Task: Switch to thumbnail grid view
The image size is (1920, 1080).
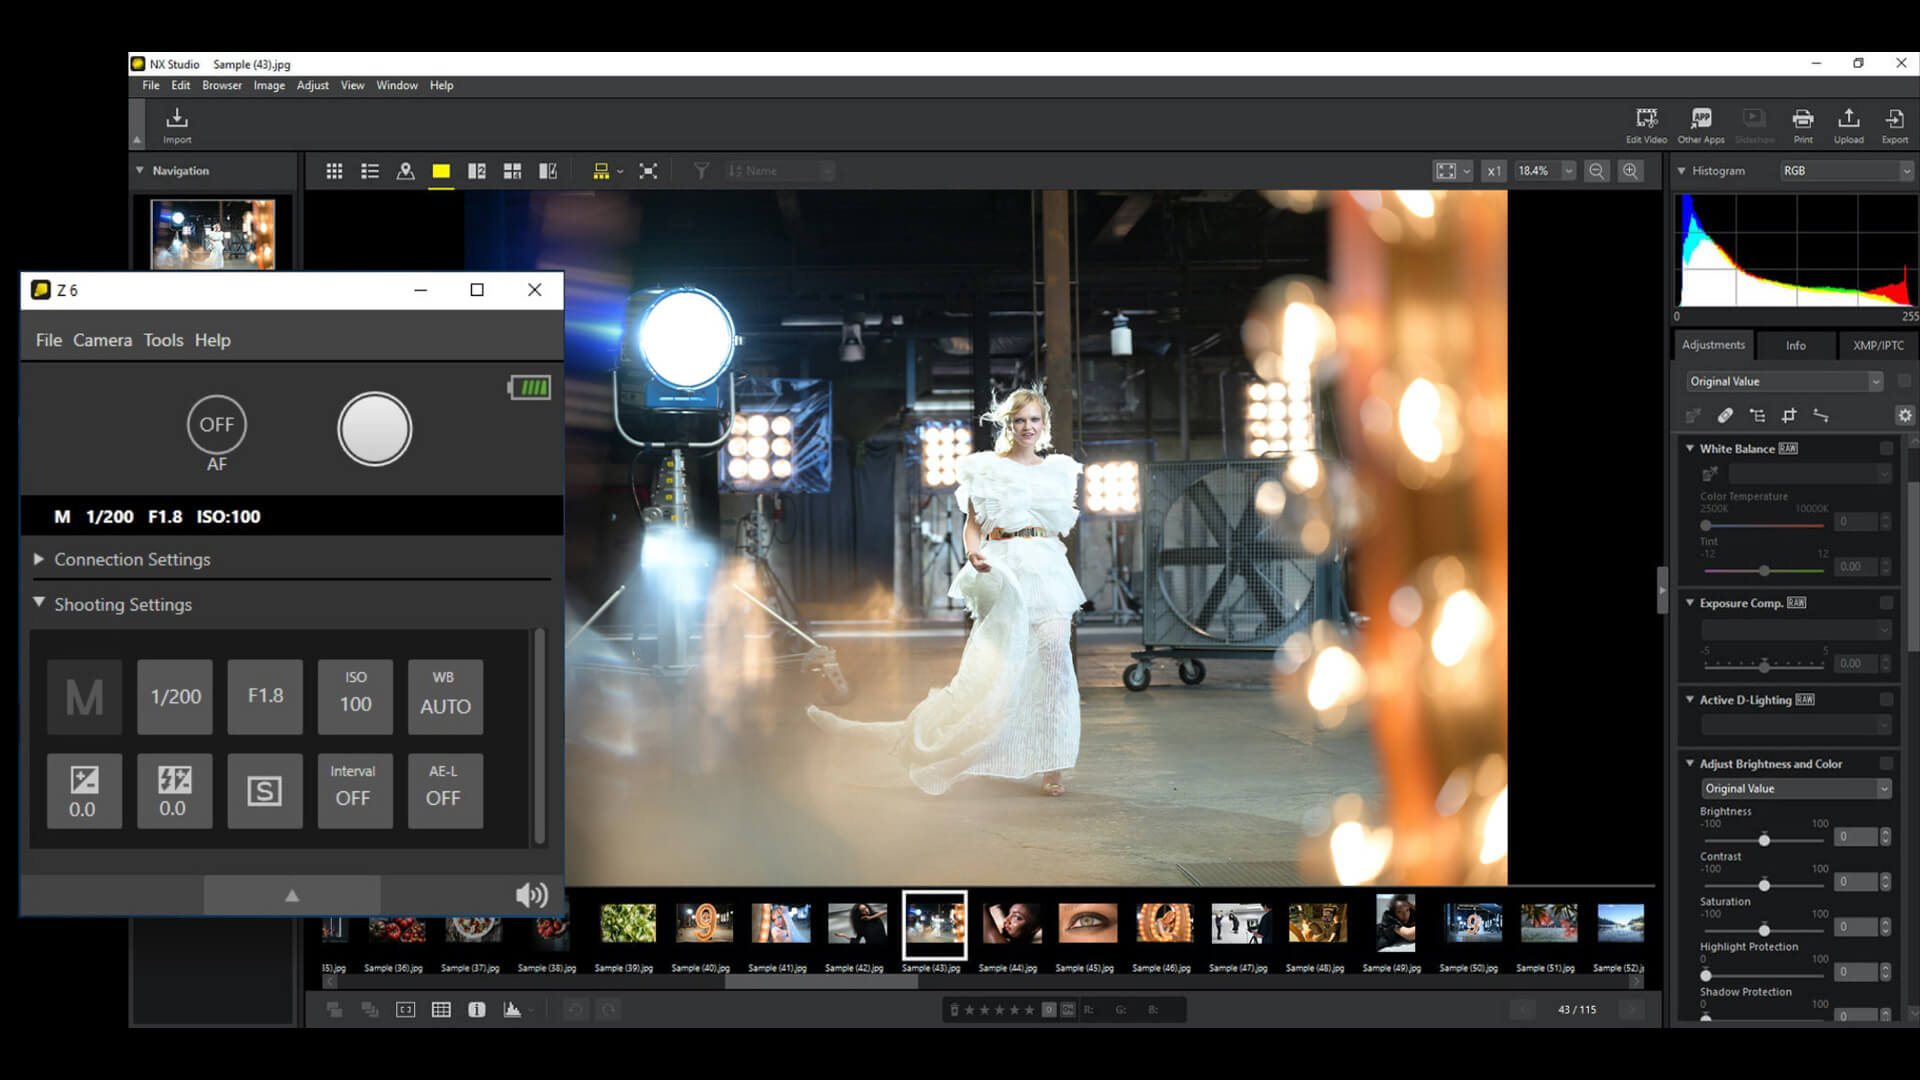Action: [334, 170]
